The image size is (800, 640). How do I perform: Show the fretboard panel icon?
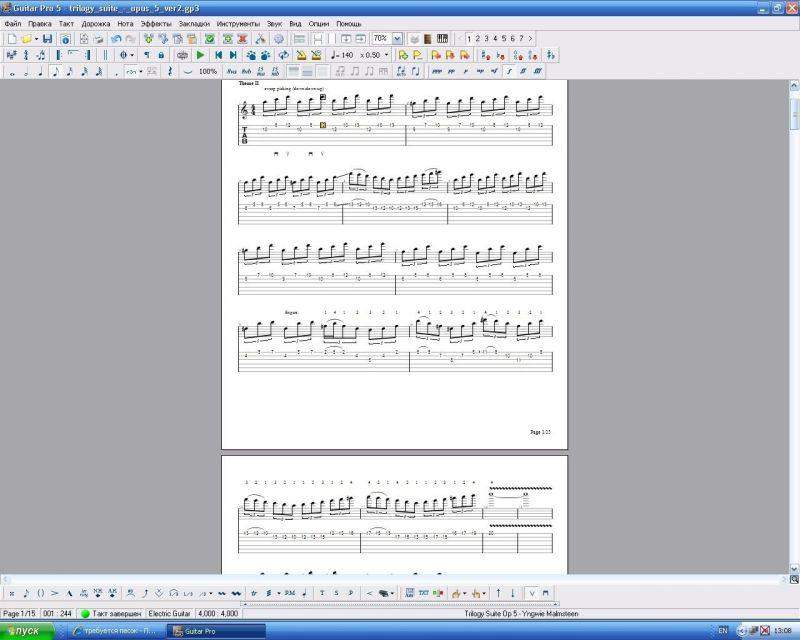(x=428, y=39)
